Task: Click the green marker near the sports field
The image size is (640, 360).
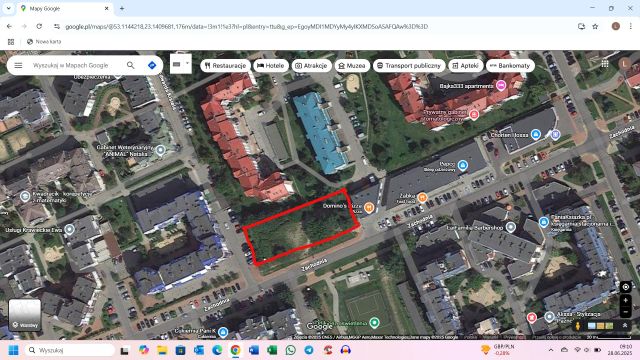Action: (374, 322)
